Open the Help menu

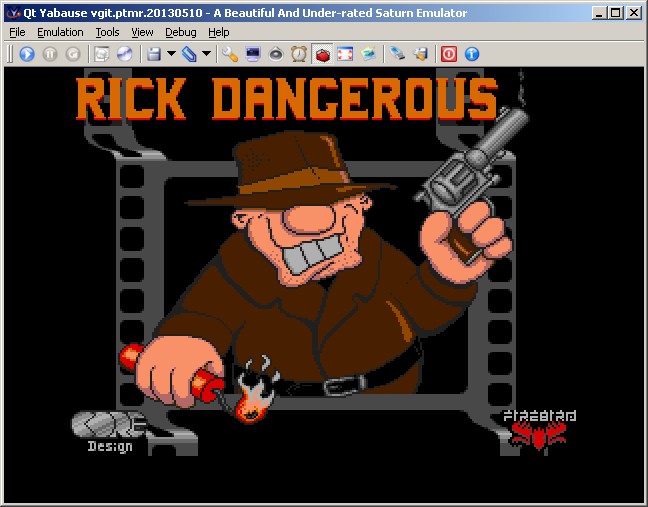pyautogui.click(x=219, y=32)
